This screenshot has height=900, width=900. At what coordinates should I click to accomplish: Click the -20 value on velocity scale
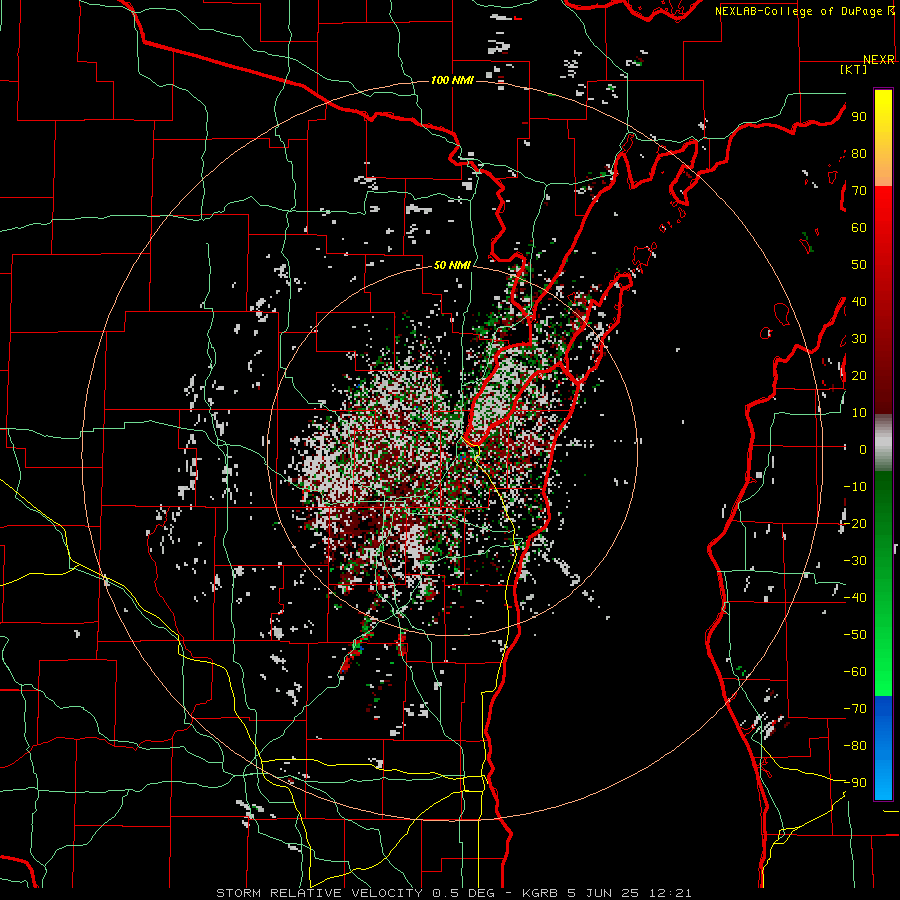click(x=855, y=524)
